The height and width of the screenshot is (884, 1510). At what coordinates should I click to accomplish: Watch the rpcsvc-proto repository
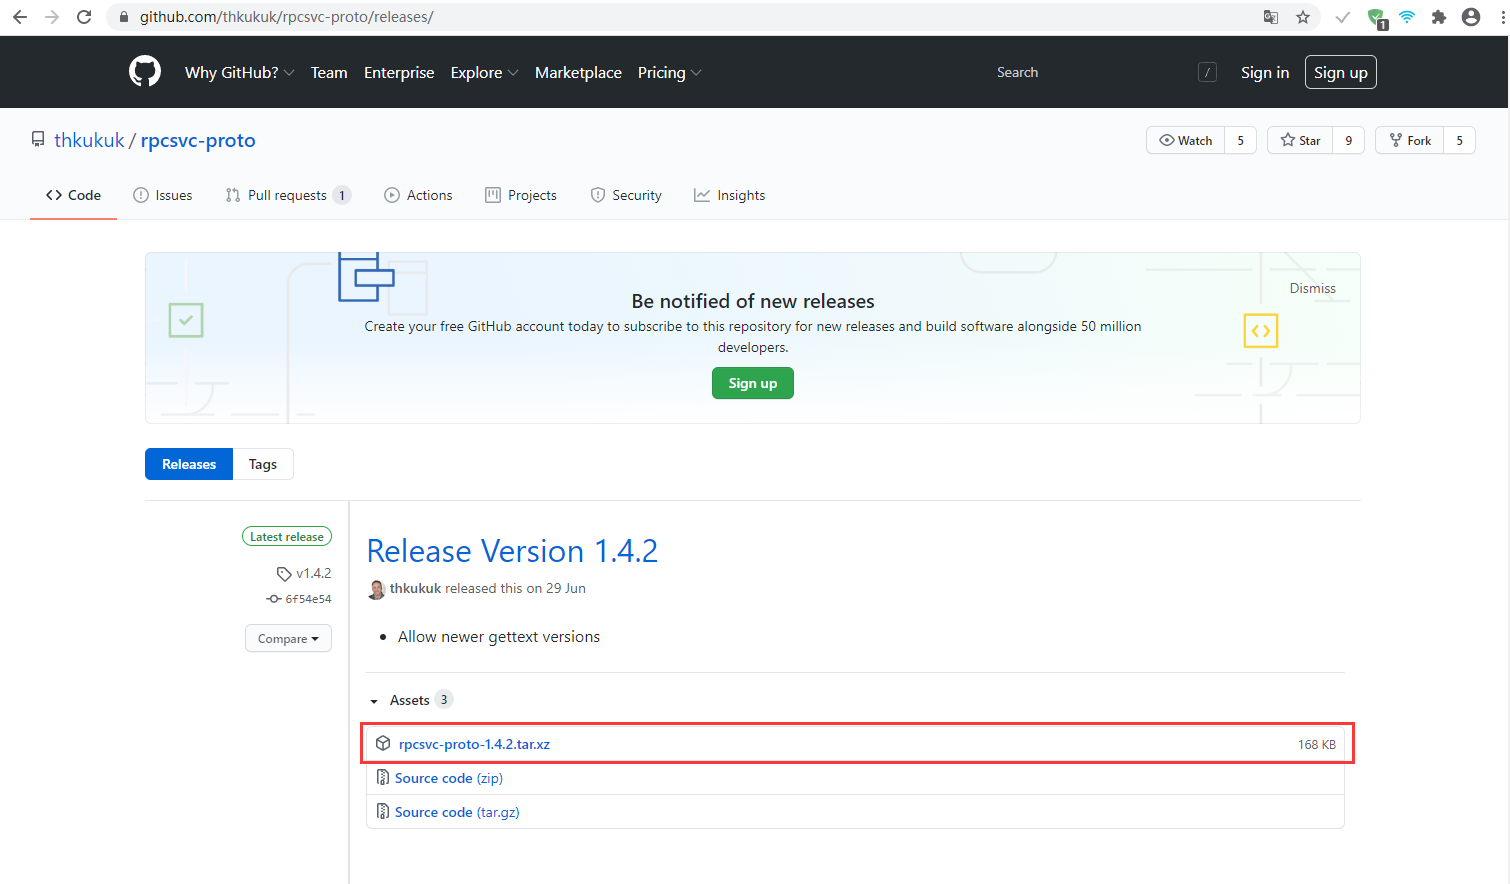[1186, 140]
